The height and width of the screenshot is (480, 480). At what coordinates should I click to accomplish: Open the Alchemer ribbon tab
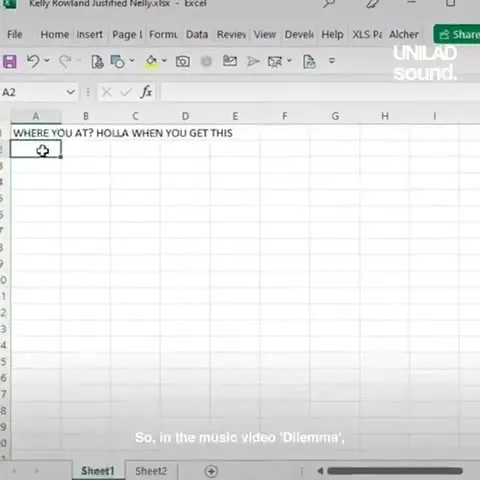404,34
